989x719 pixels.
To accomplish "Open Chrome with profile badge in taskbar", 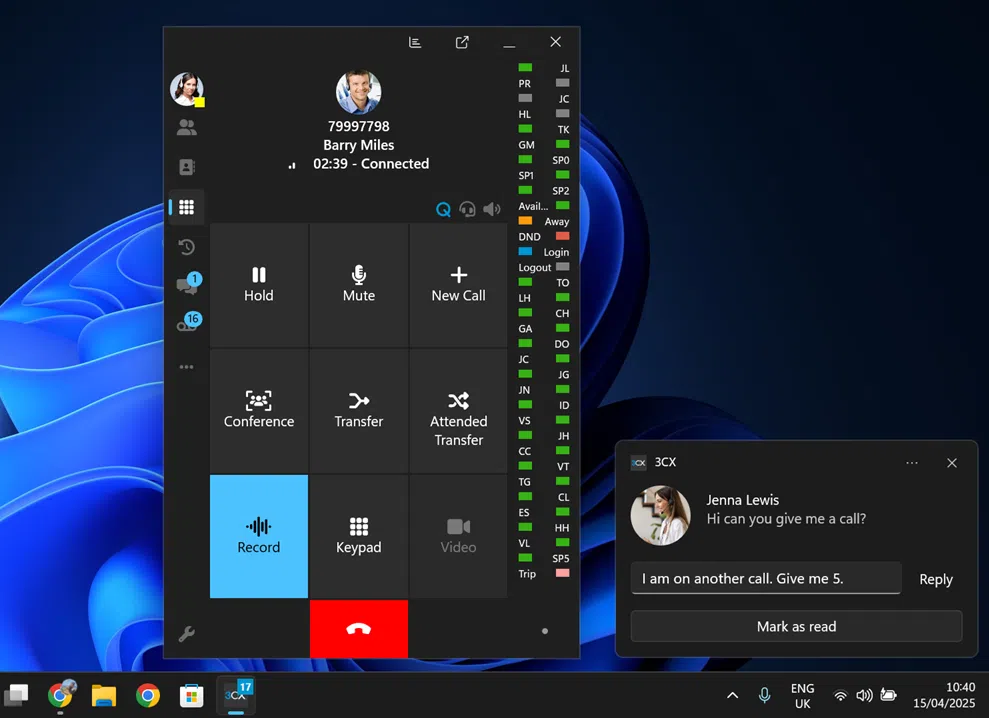I will (x=61, y=694).
